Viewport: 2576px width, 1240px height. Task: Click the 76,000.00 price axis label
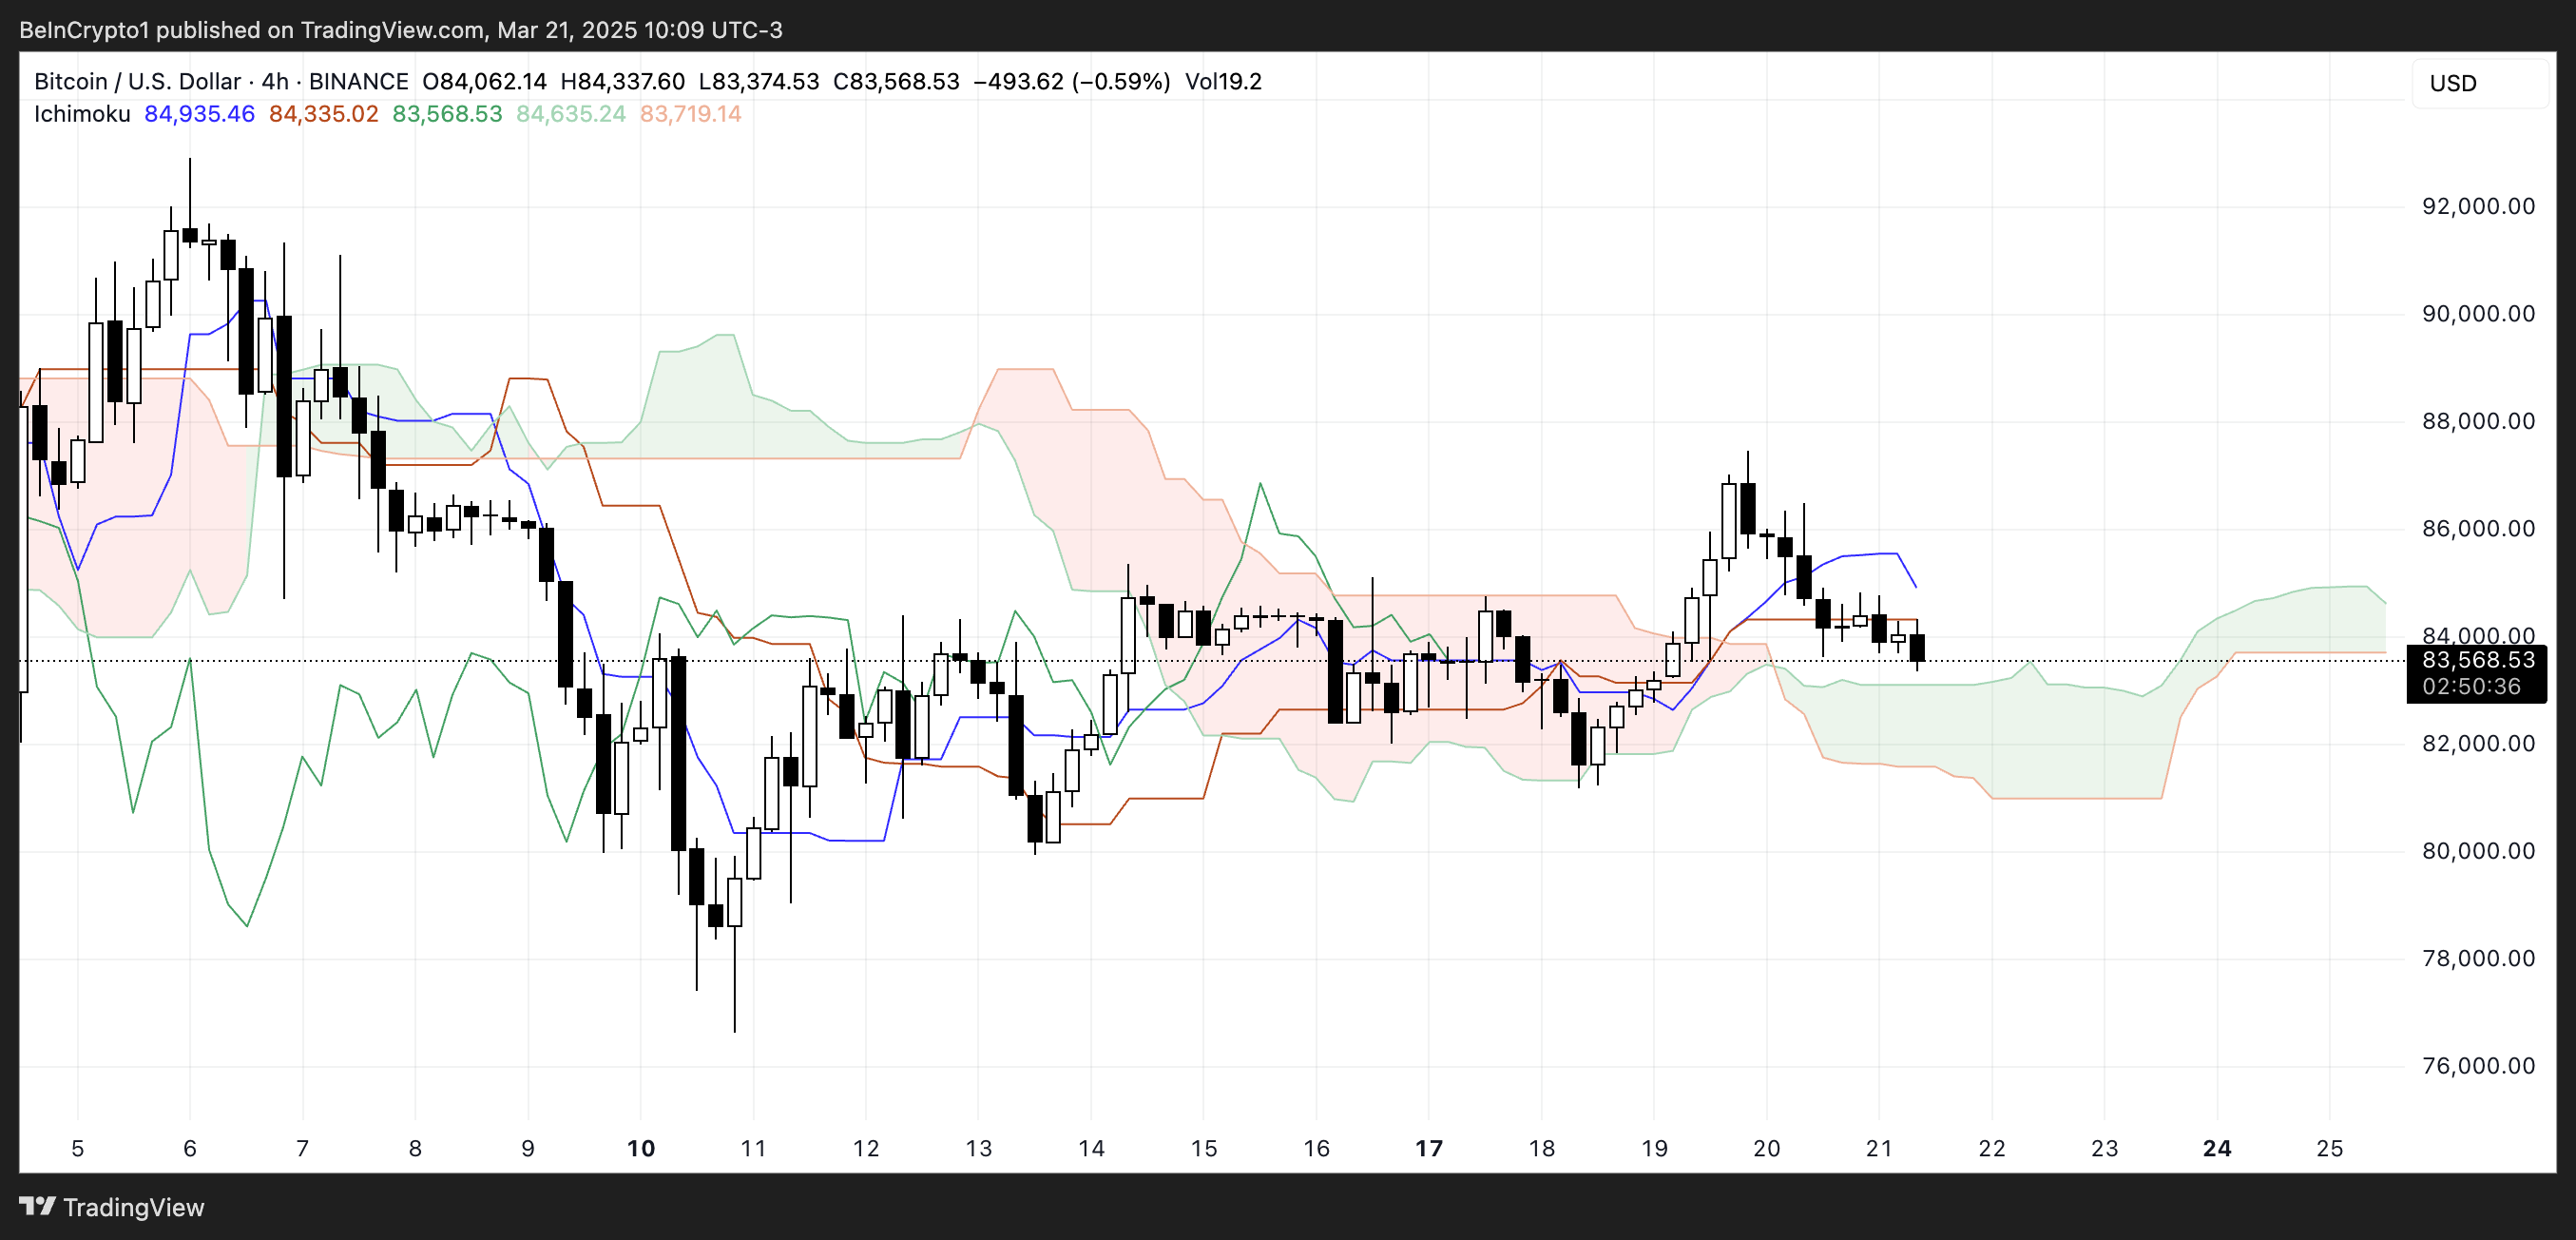[x=2477, y=1065]
